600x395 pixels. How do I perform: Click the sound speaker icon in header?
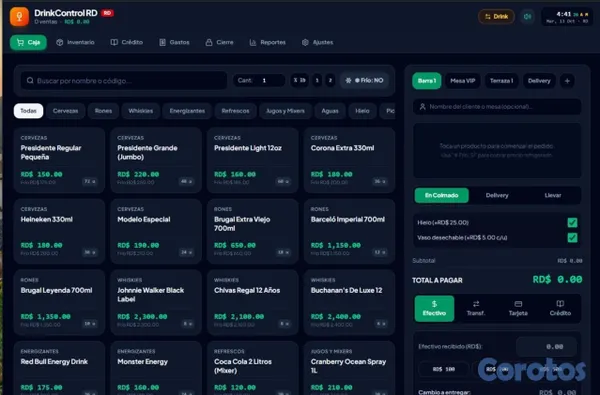point(527,16)
